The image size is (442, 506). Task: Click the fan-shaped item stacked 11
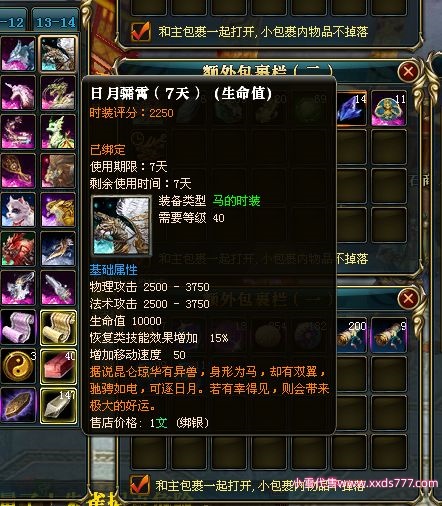click(x=389, y=108)
